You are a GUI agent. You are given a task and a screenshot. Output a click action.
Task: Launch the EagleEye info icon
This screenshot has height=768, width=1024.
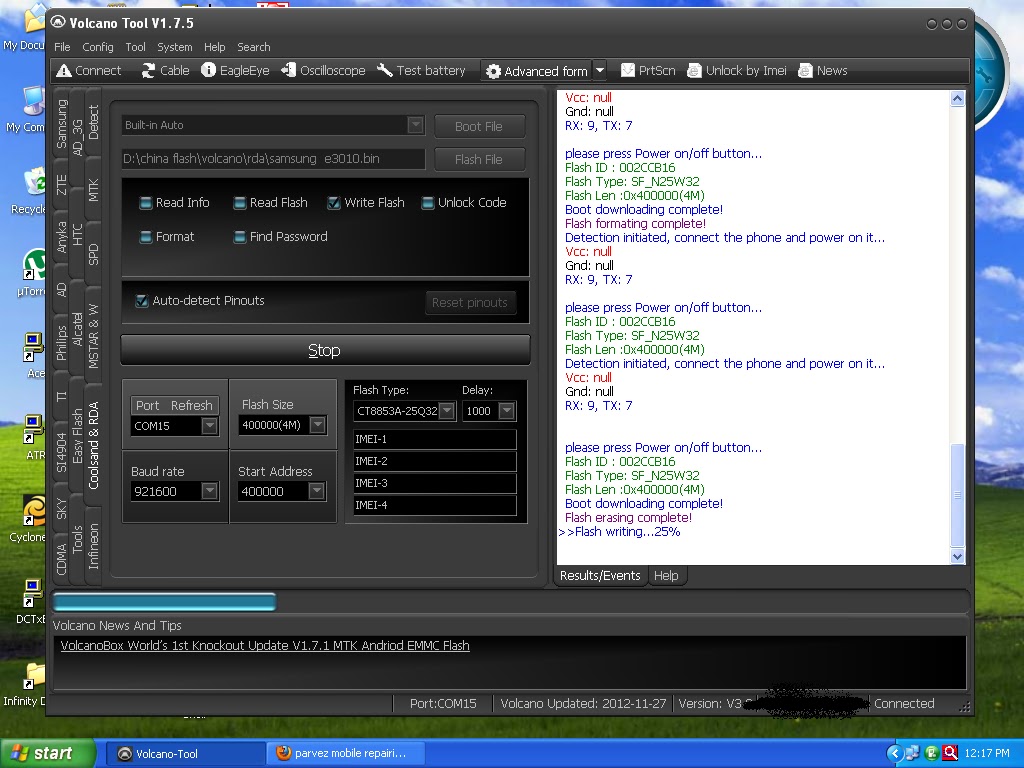click(x=208, y=70)
